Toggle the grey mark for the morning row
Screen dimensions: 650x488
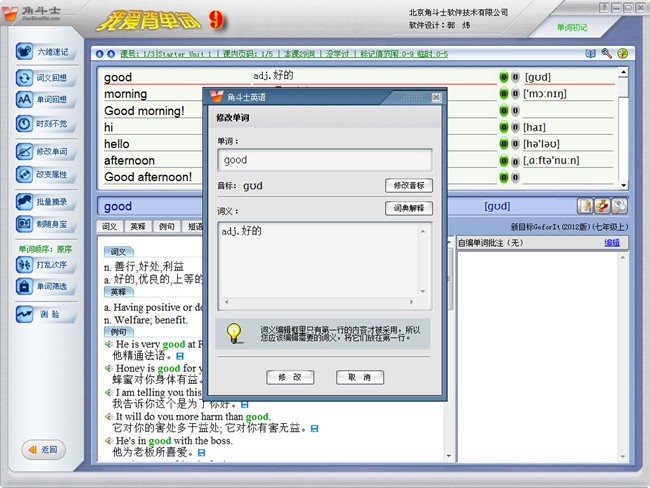point(515,94)
